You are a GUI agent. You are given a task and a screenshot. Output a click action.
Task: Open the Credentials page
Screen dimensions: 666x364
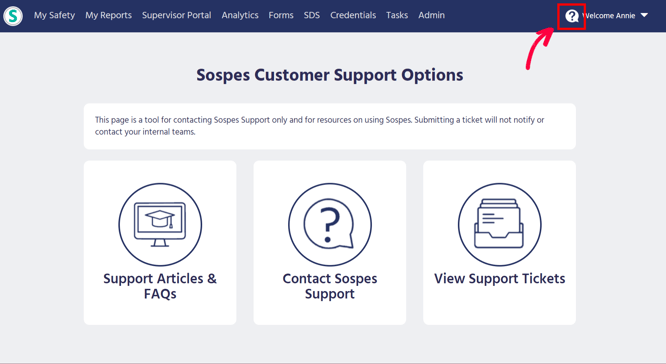[x=353, y=15]
